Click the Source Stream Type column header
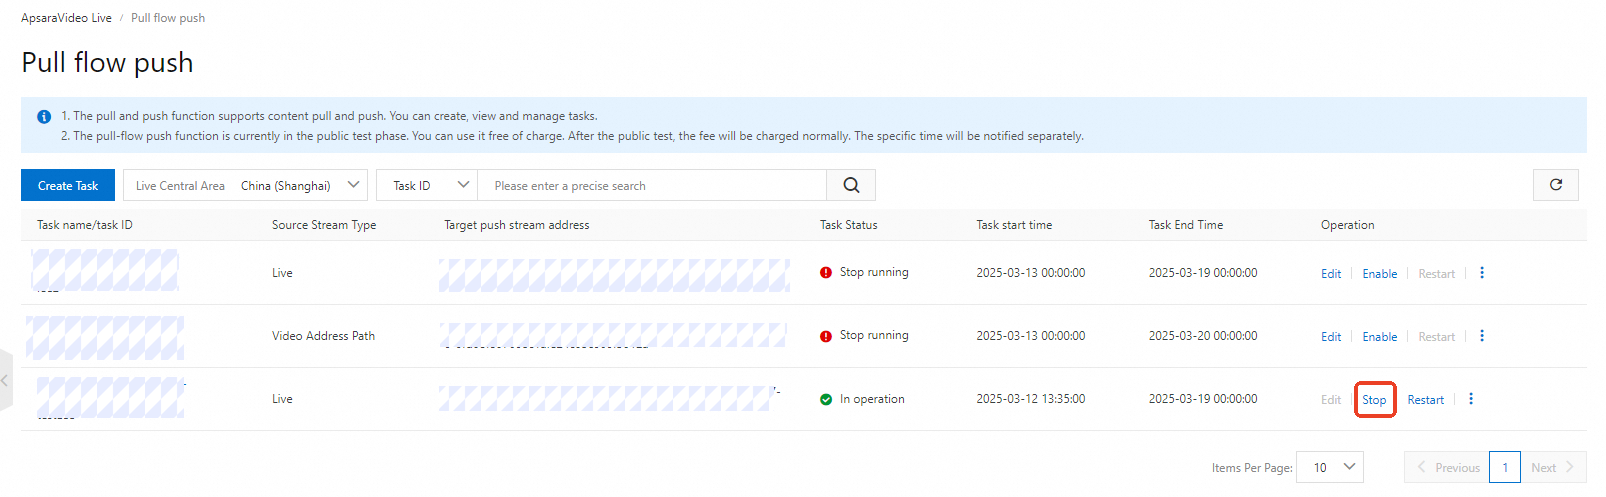This screenshot has height=497, width=1606. [324, 225]
